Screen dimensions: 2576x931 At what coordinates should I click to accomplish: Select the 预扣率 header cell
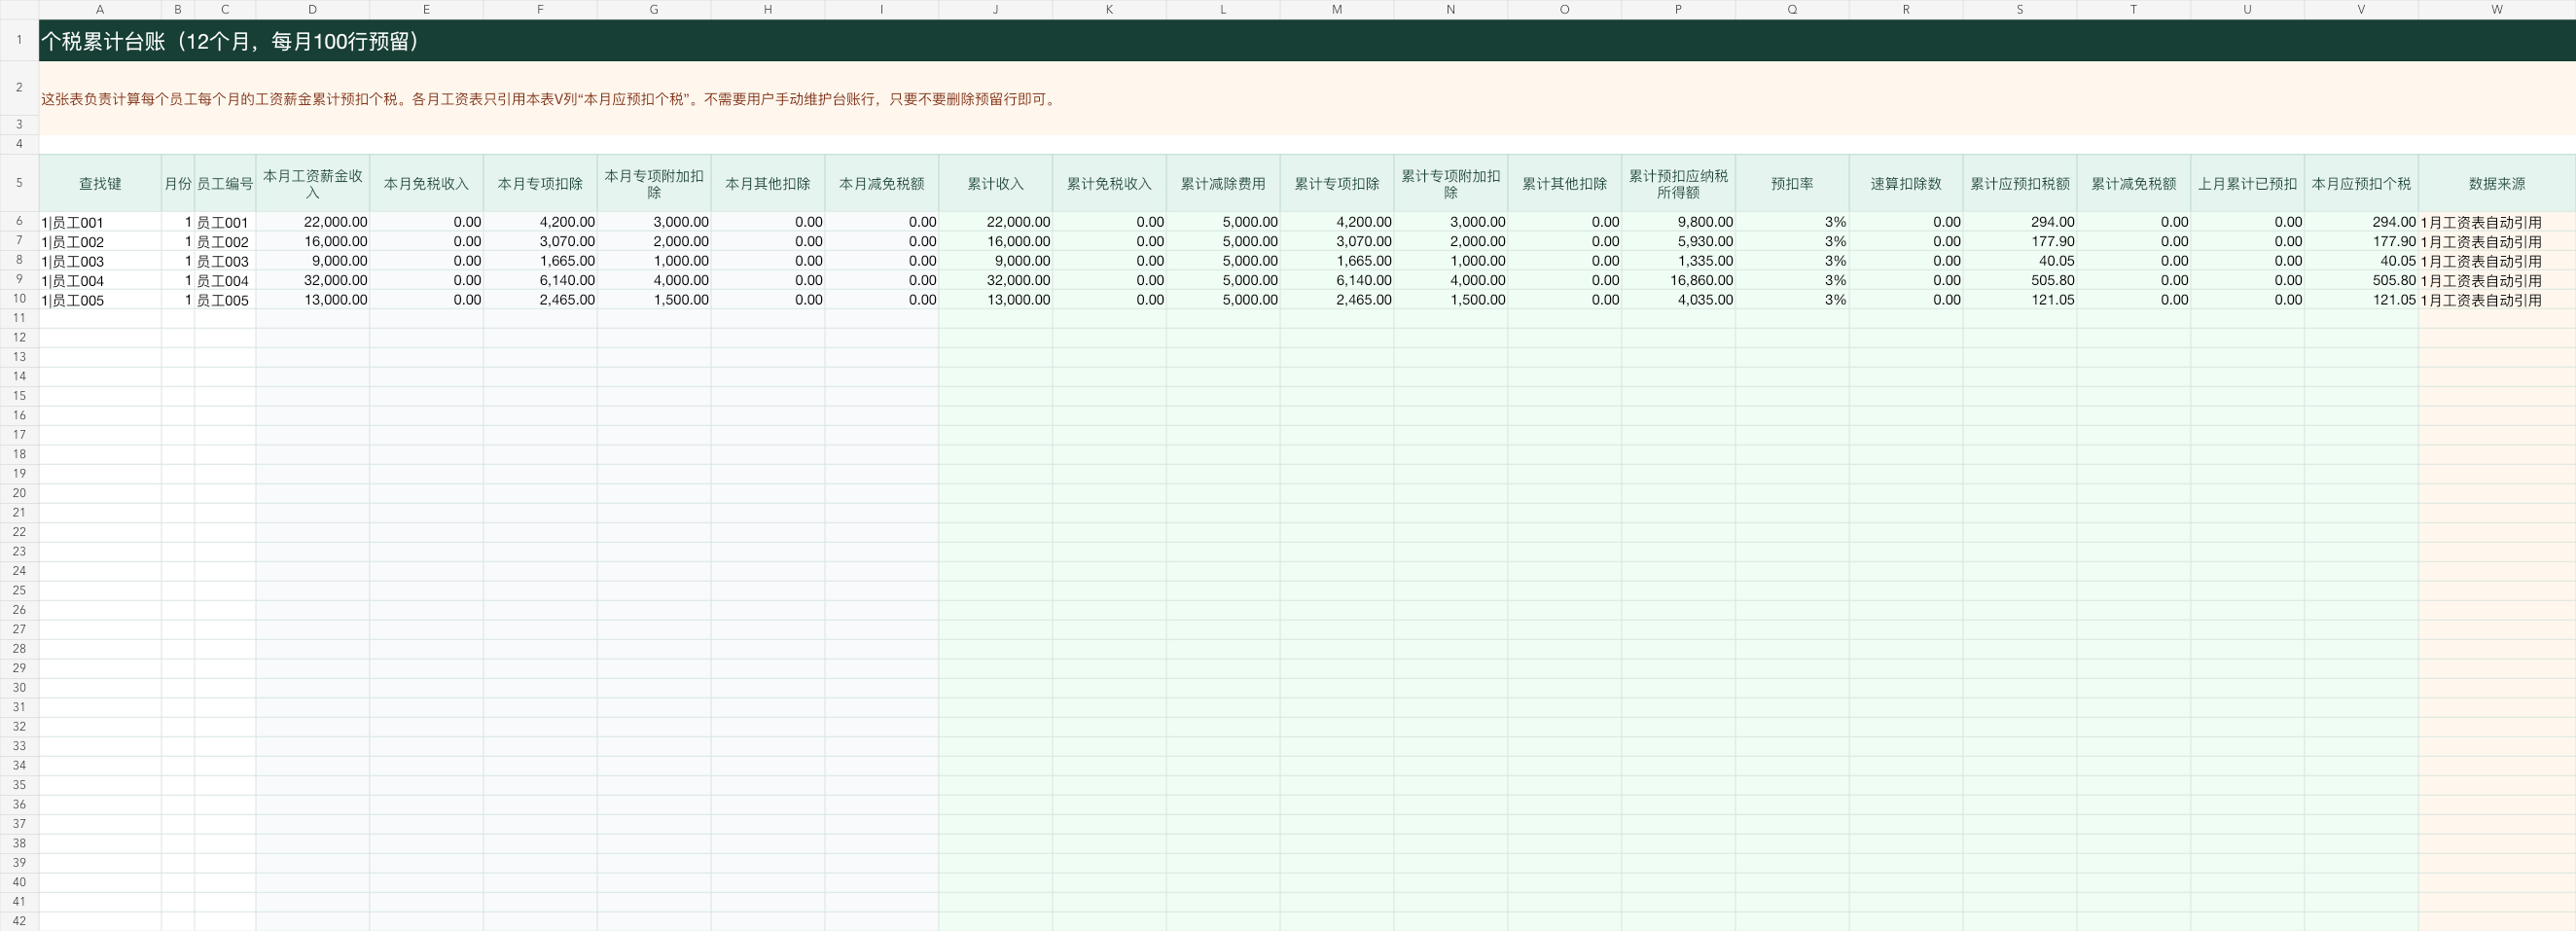(x=1792, y=183)
